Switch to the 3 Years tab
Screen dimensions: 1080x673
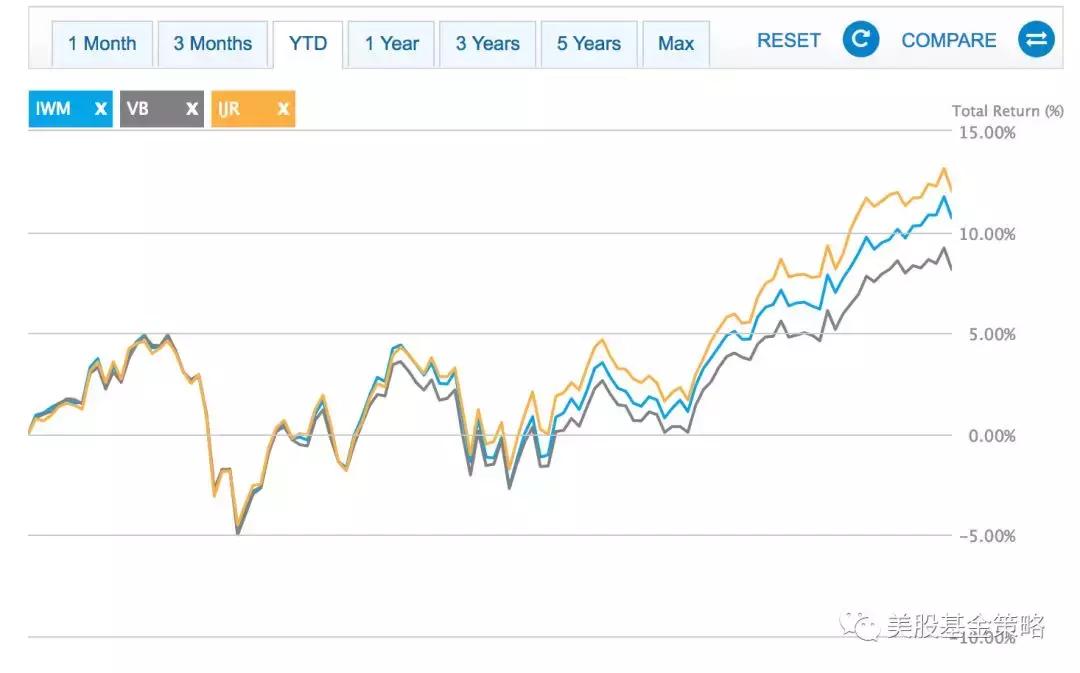(488, 44)
